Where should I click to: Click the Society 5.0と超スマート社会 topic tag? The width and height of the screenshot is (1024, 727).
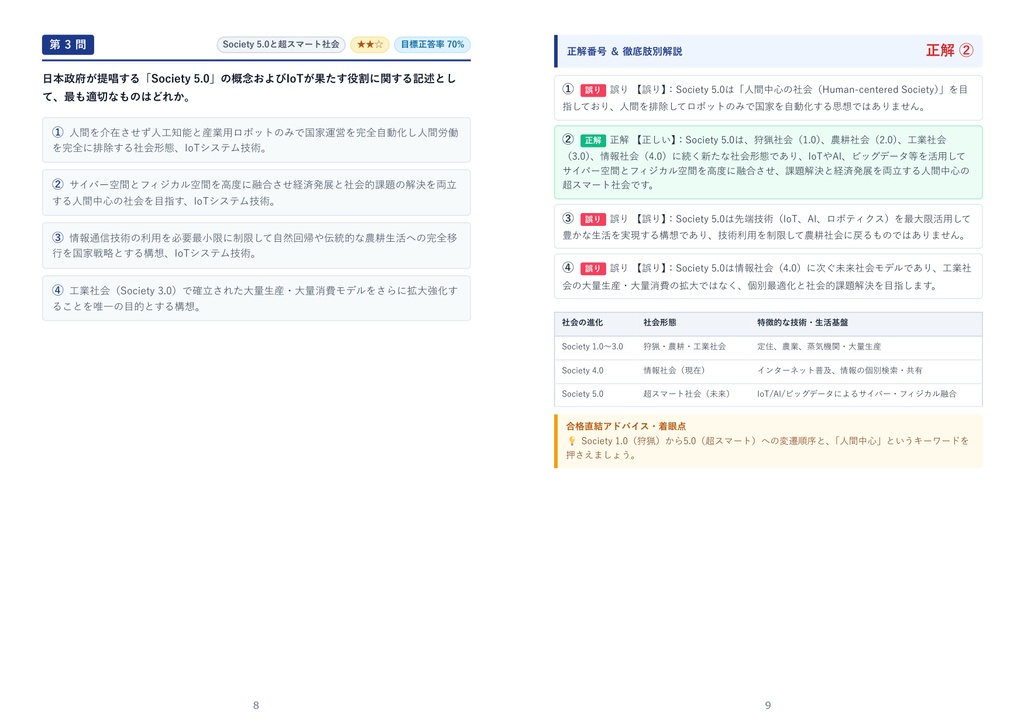(281, 44)
